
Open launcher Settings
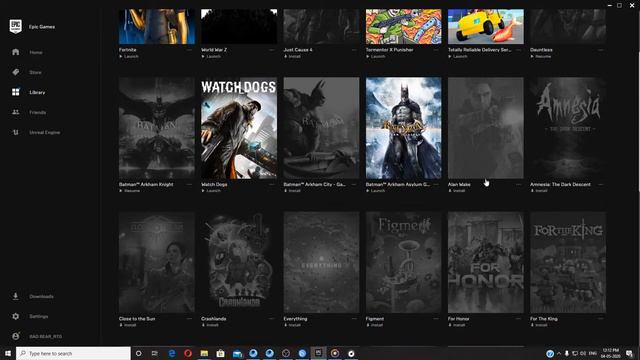click(39, 316)
